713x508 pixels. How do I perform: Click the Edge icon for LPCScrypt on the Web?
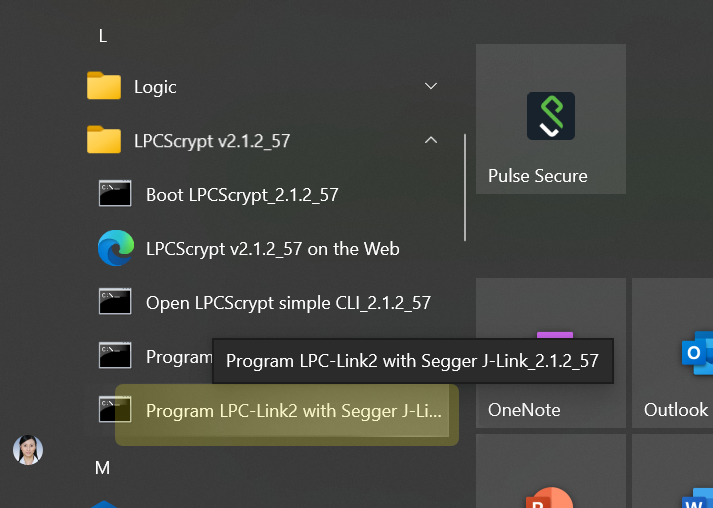click(x=115, y=248)
